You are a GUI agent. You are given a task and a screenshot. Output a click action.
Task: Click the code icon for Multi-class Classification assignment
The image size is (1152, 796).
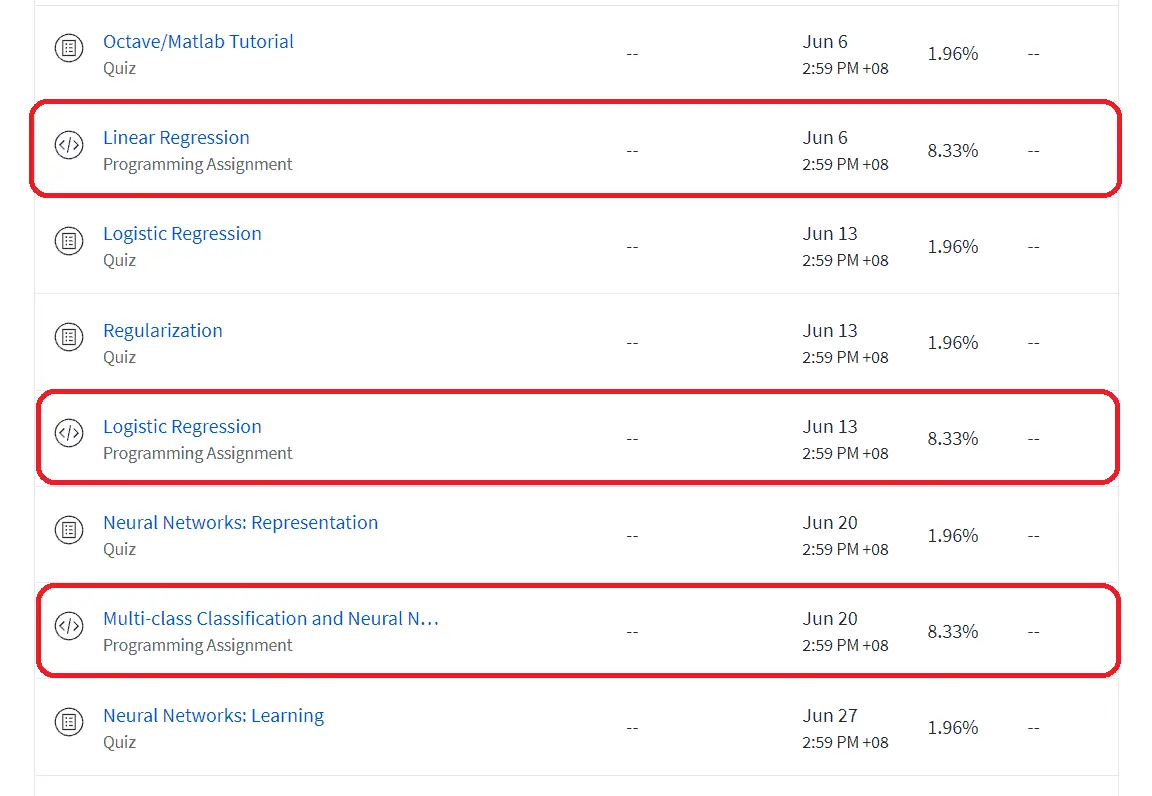68,626
